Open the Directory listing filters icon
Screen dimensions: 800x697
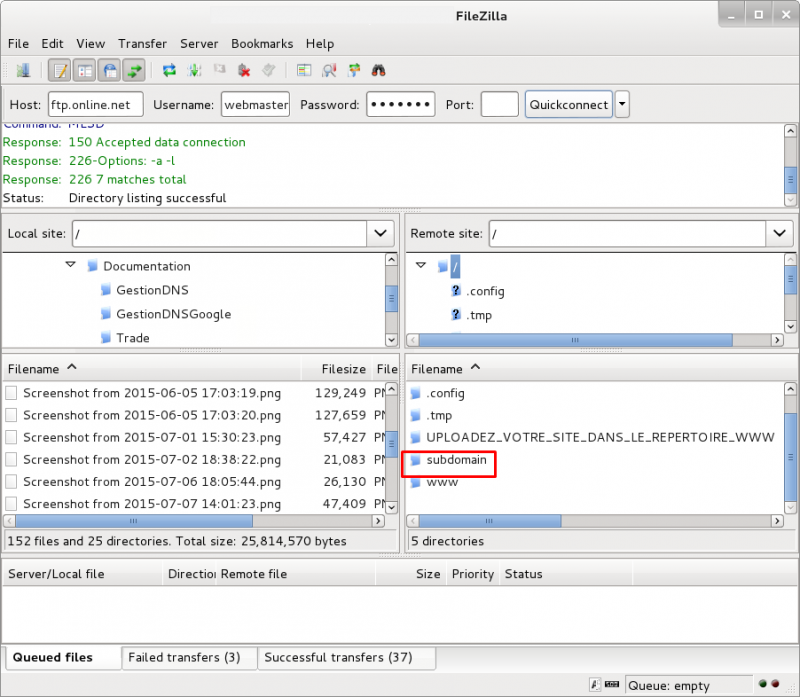coord(304,70)
